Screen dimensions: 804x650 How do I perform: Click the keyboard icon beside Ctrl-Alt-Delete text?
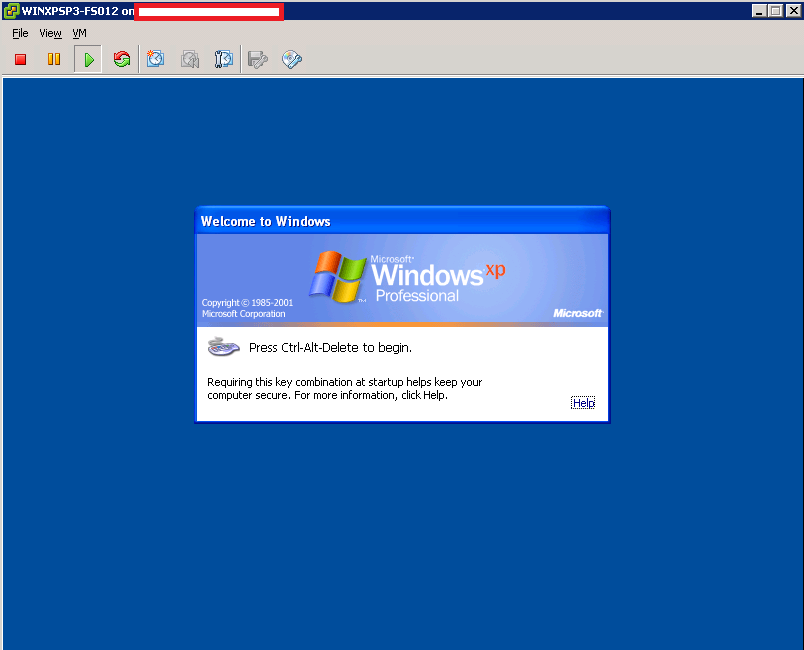coord(224,347)
